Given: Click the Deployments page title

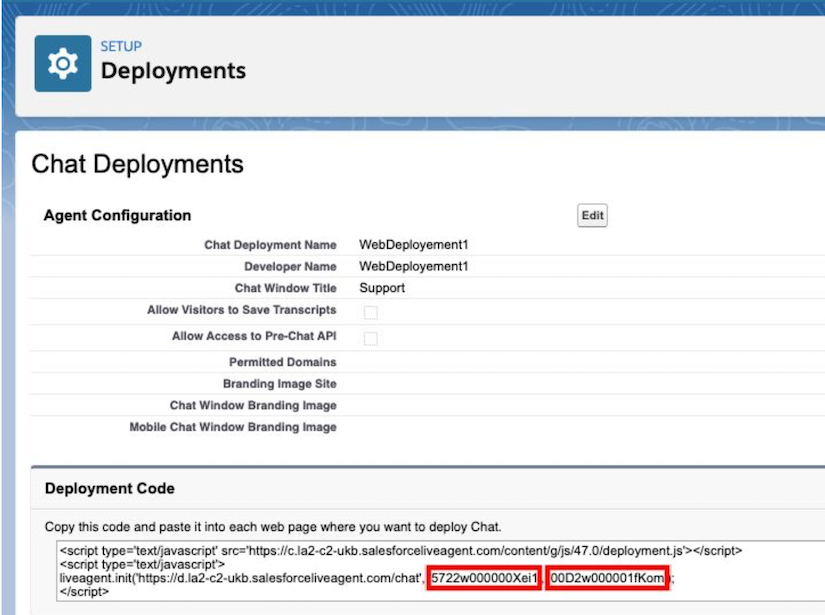Looking at the screenshot, I should [173, 70].
